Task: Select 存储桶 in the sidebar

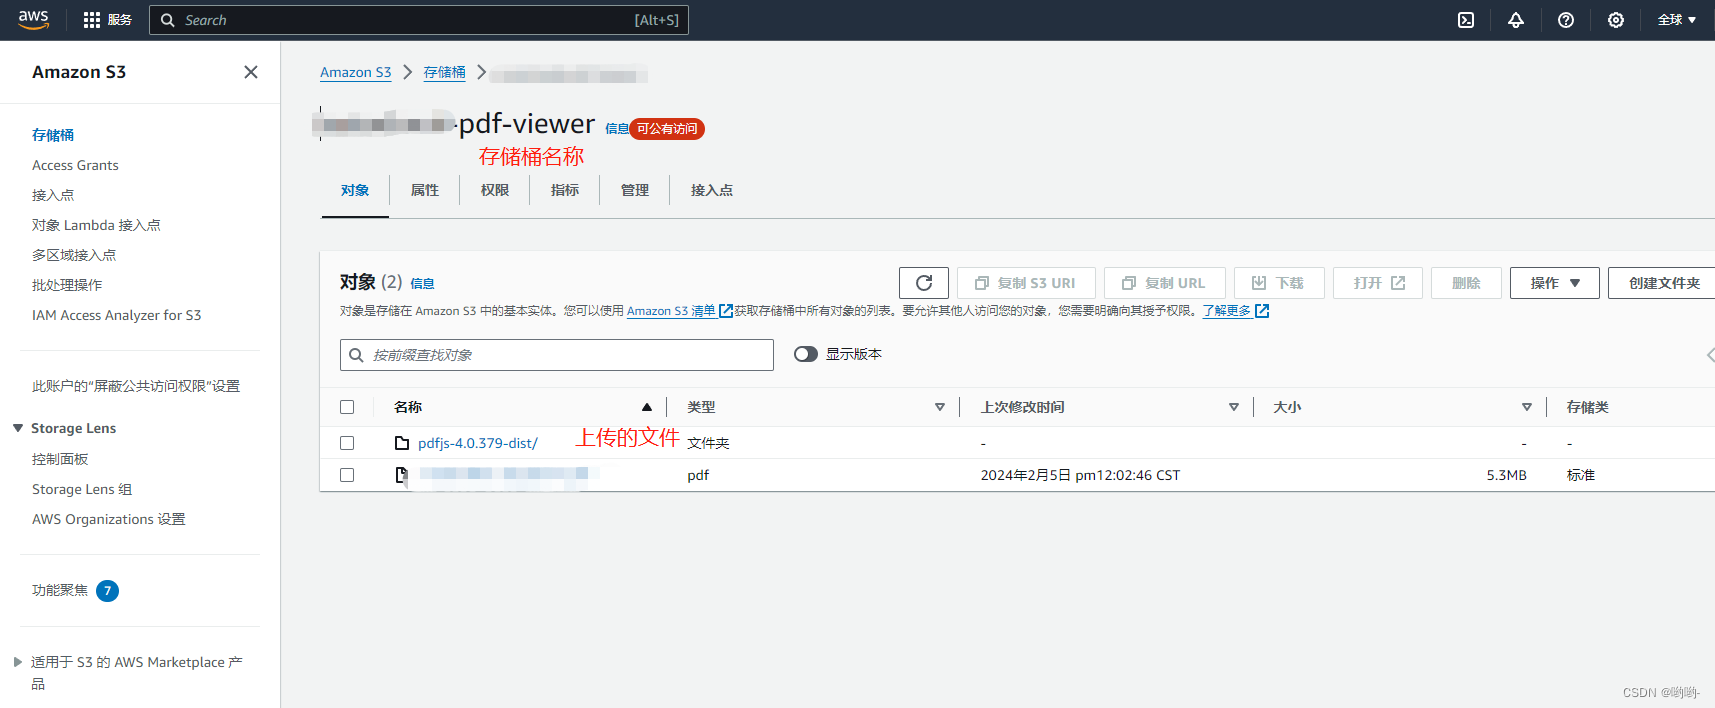Action: pos(53,135)
